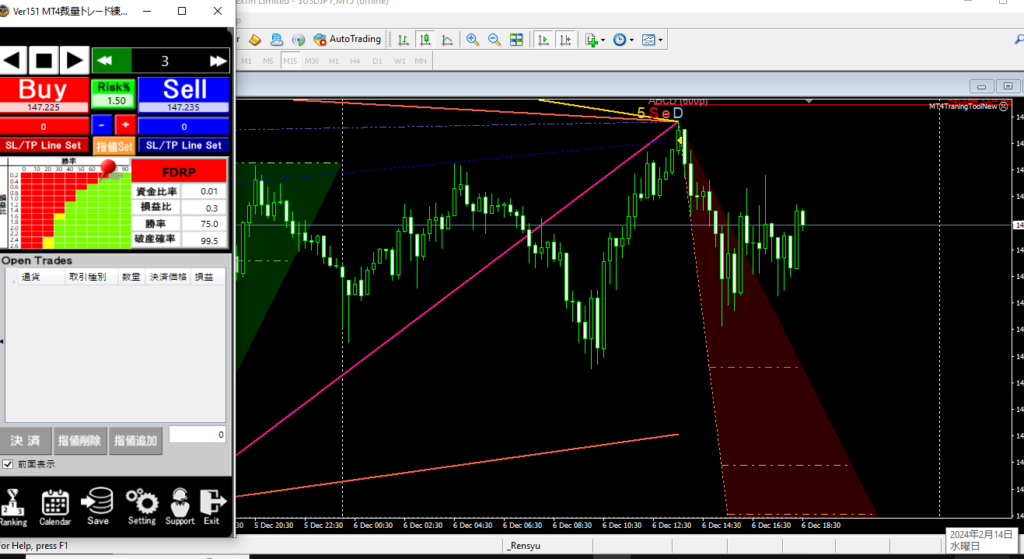The image size is (1024, 559).
Task: Select the M5 timeframe
Action: pos(268,61)
